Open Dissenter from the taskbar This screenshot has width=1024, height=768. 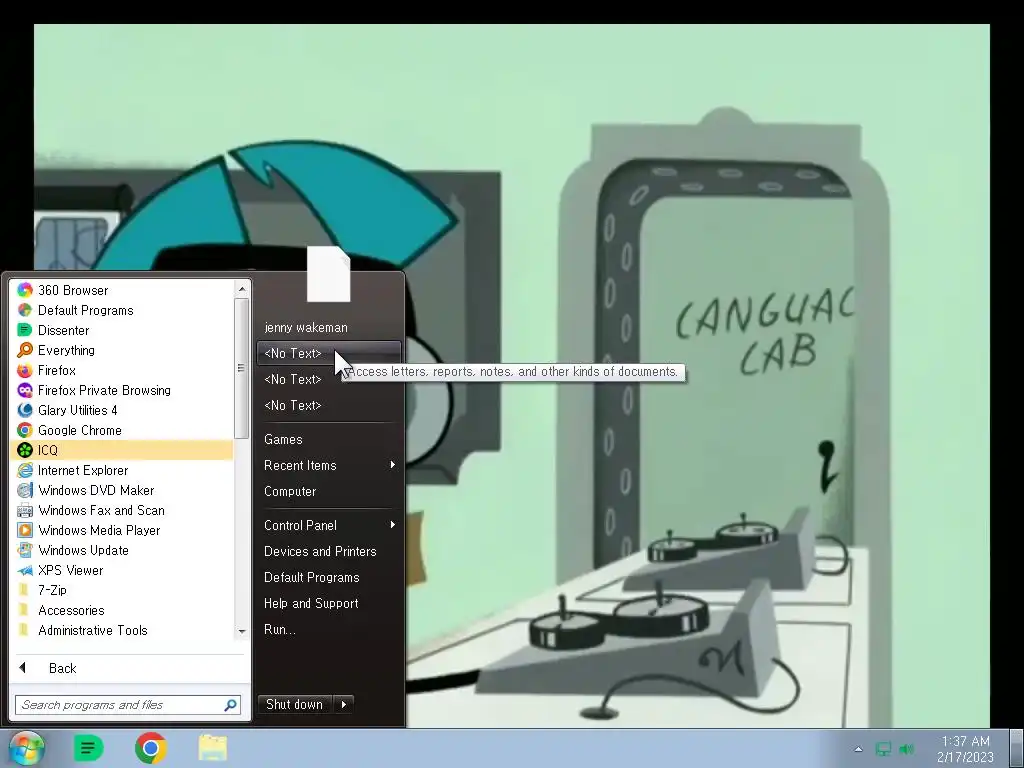pos(88,748)
